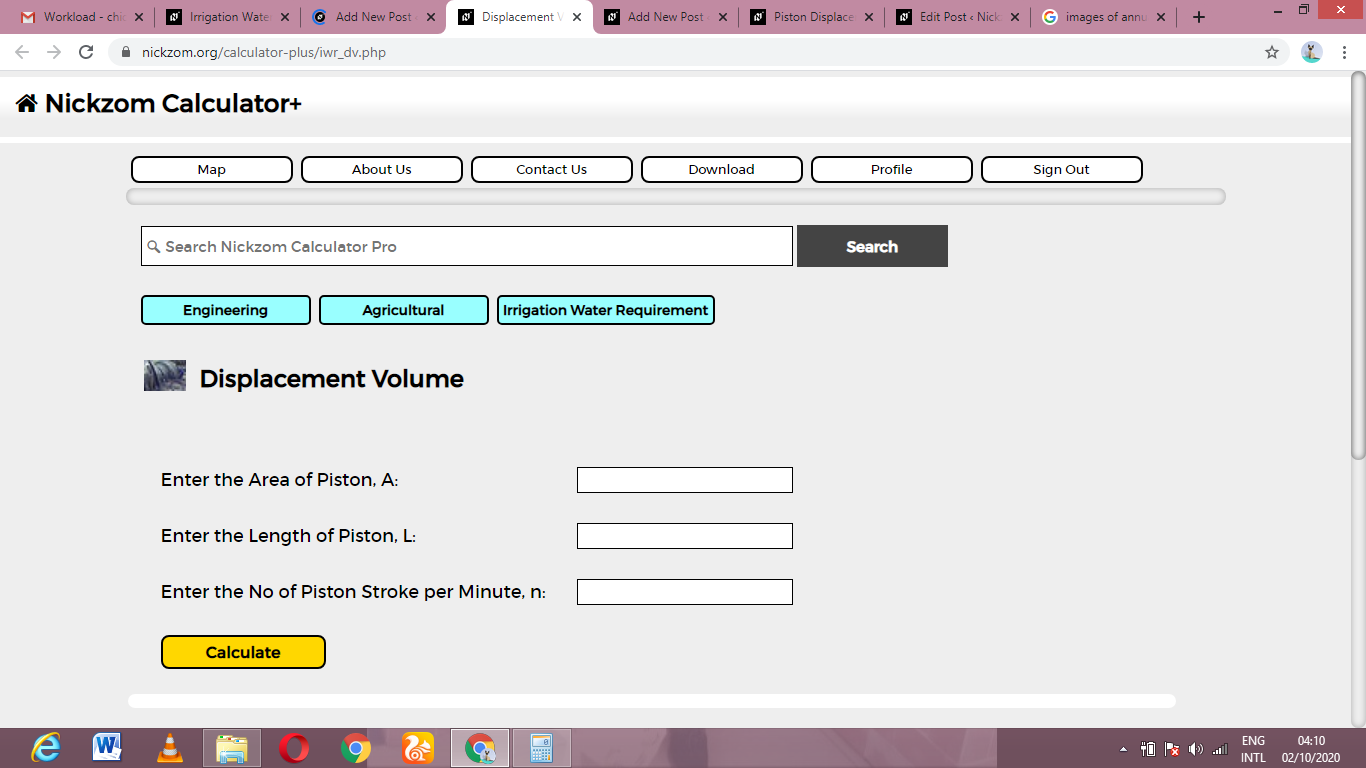Switch to the Workload Gmail tab

[x=83, y=17]
